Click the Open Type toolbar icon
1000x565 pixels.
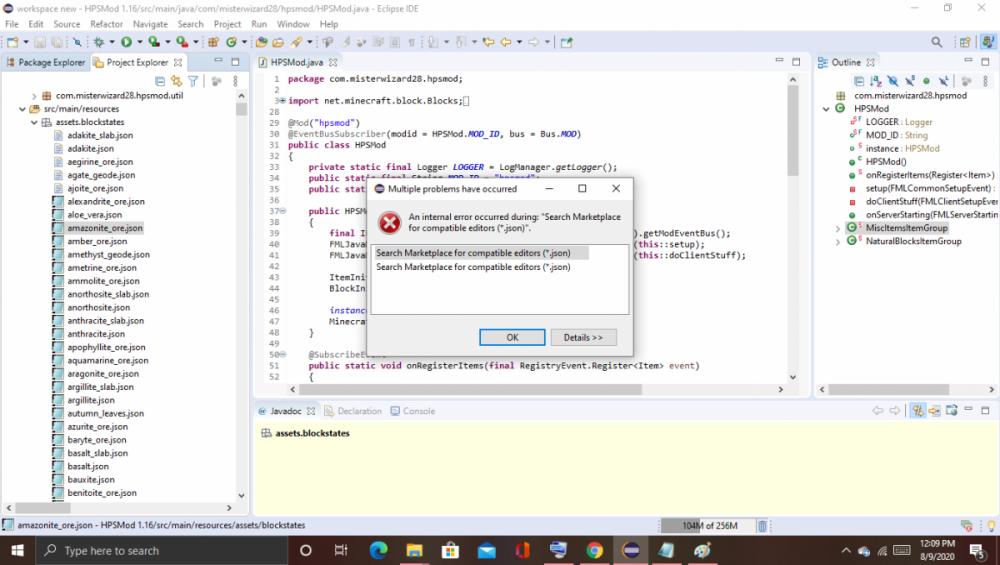click(x=261, y=42)
